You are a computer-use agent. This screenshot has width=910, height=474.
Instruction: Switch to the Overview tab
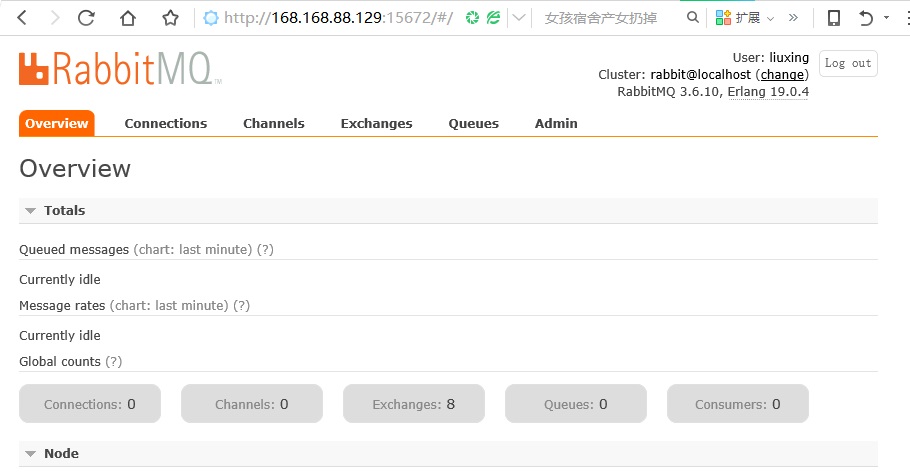pos(56,123)
